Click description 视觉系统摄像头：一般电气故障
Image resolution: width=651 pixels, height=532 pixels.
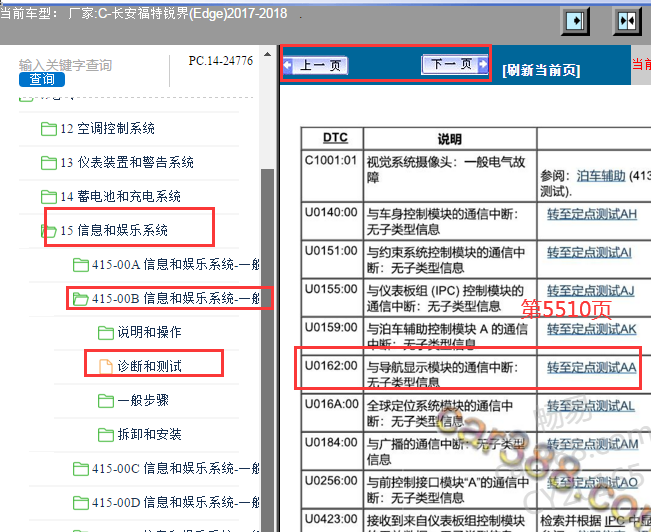[446, 170]
